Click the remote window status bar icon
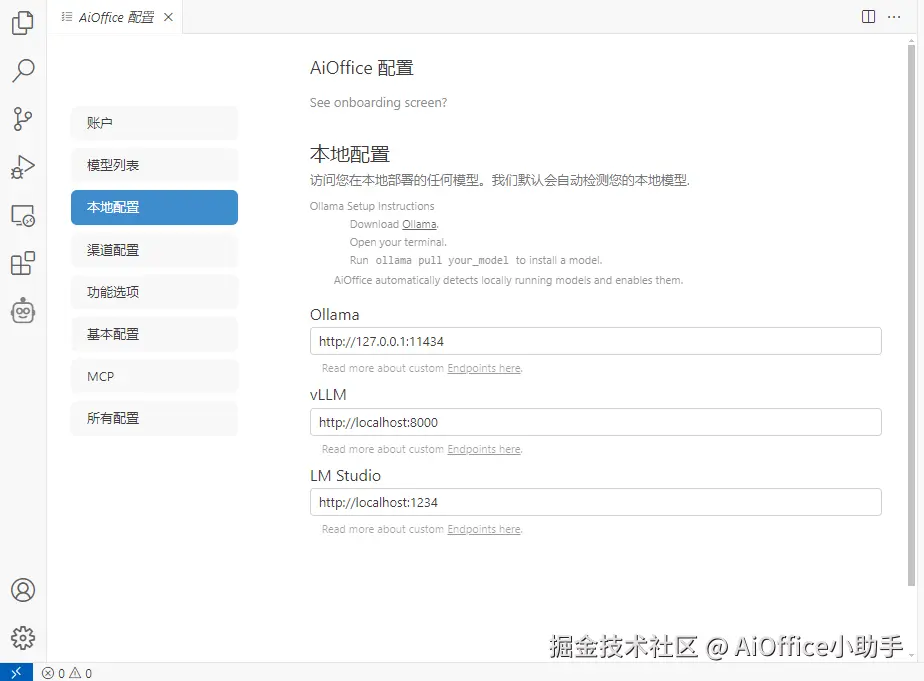This screenshot has height=681, width=924. (16, 672)
